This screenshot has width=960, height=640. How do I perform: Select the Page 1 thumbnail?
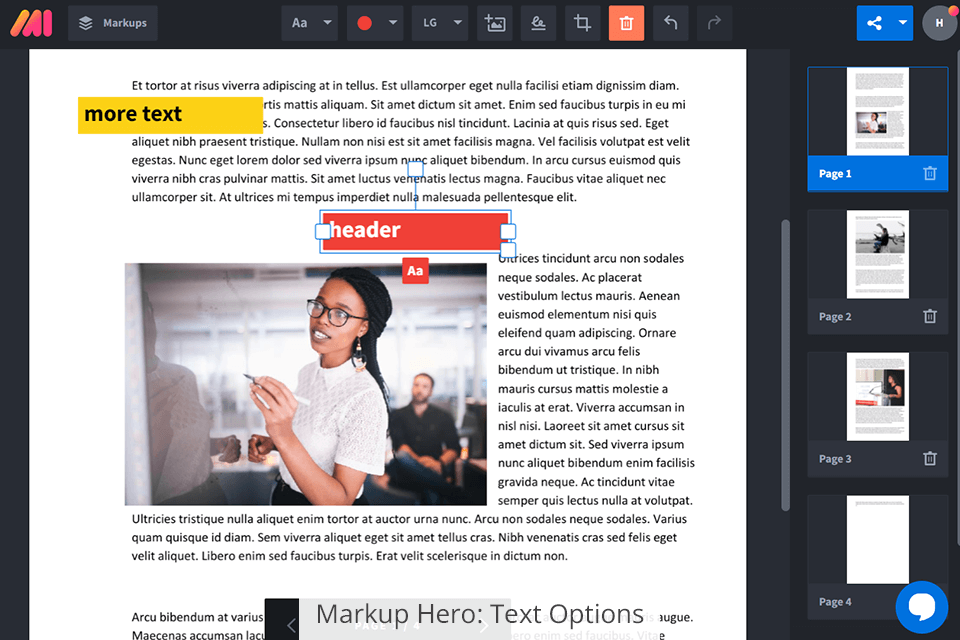[x=878, y=111]
